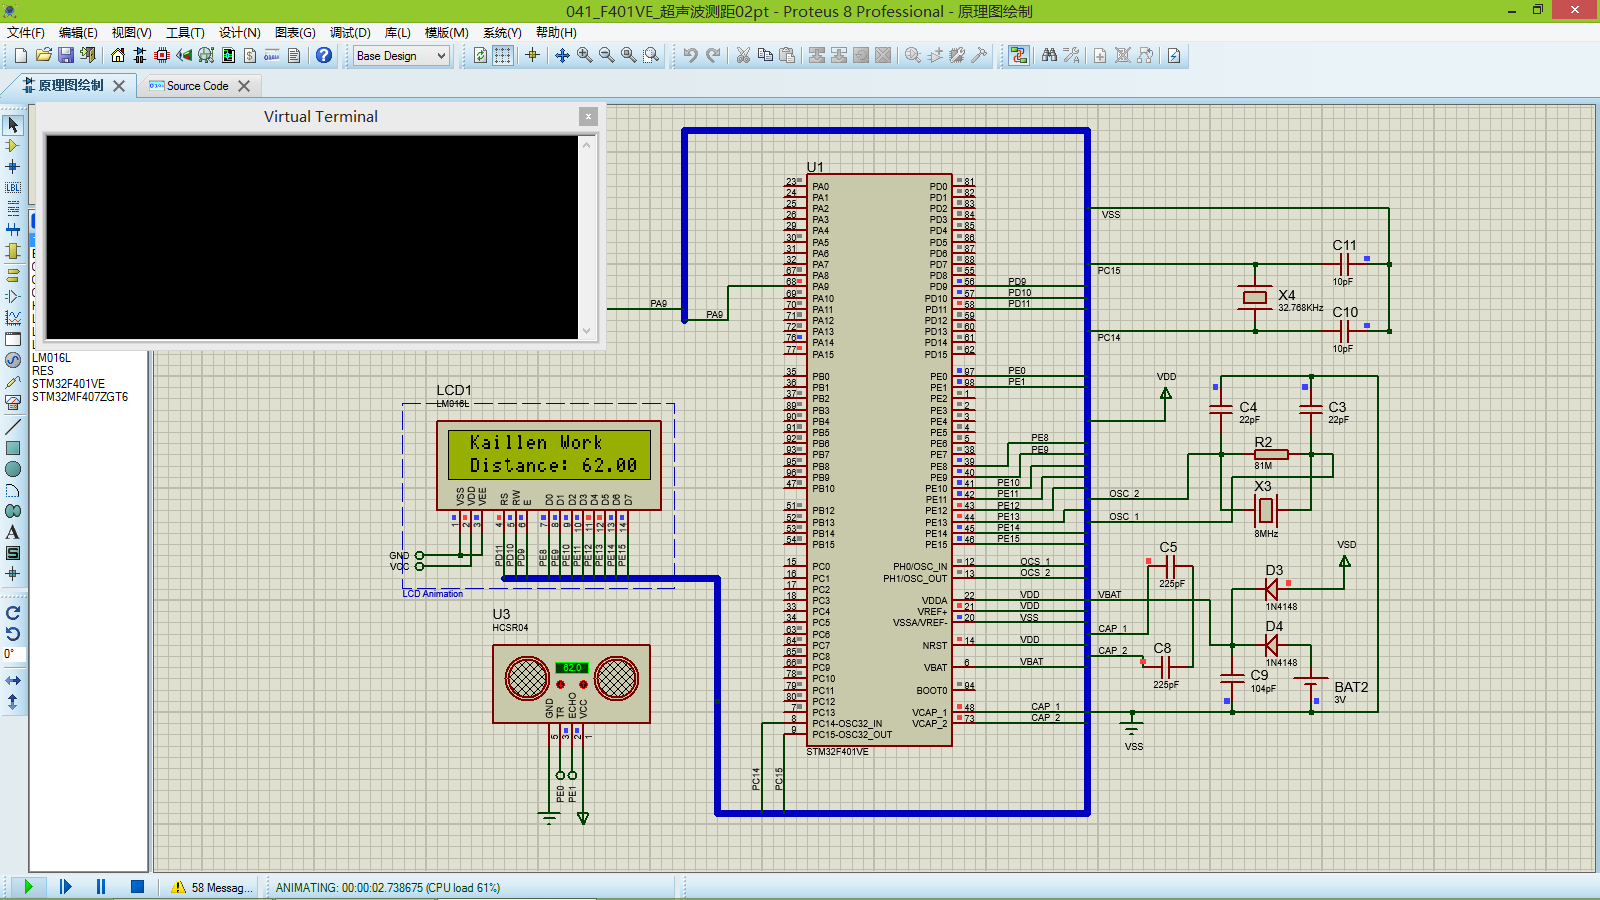Open the 调试(D) menu
The image size is (1600, 900).
[349, 32]
